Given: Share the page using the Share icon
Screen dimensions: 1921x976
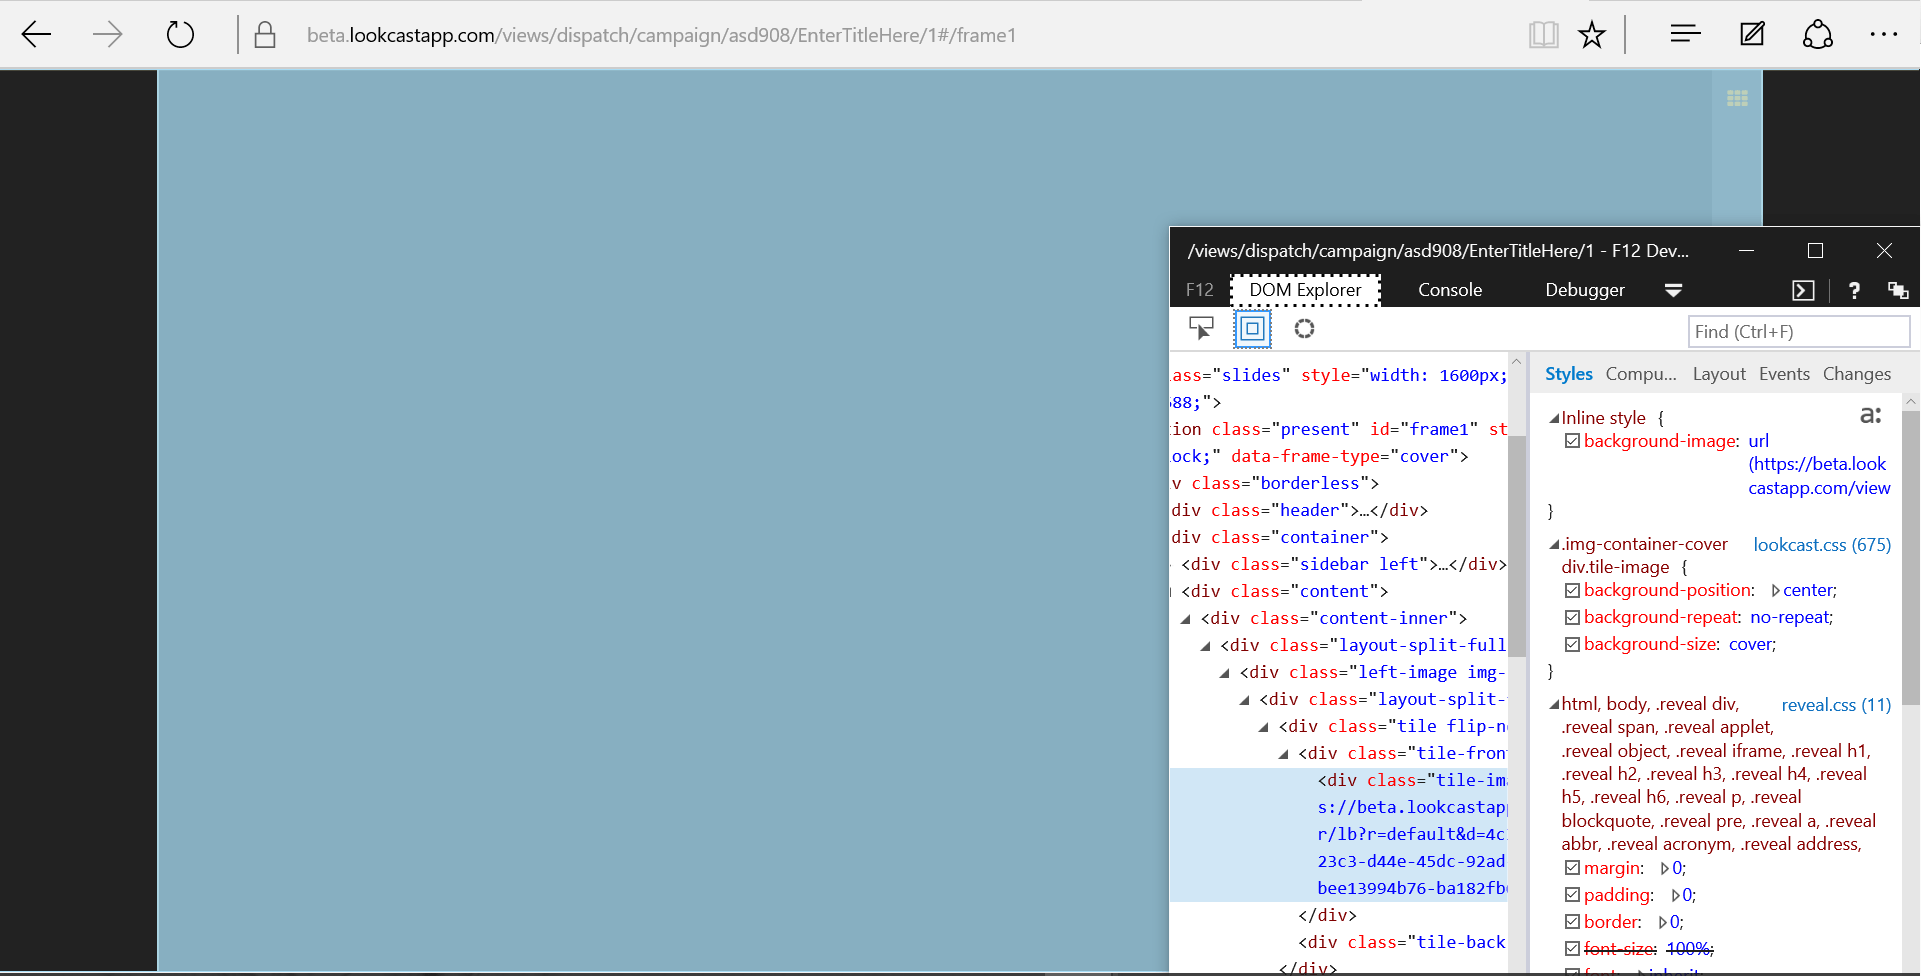Looking at the screenshot, I should point(1817,34).
